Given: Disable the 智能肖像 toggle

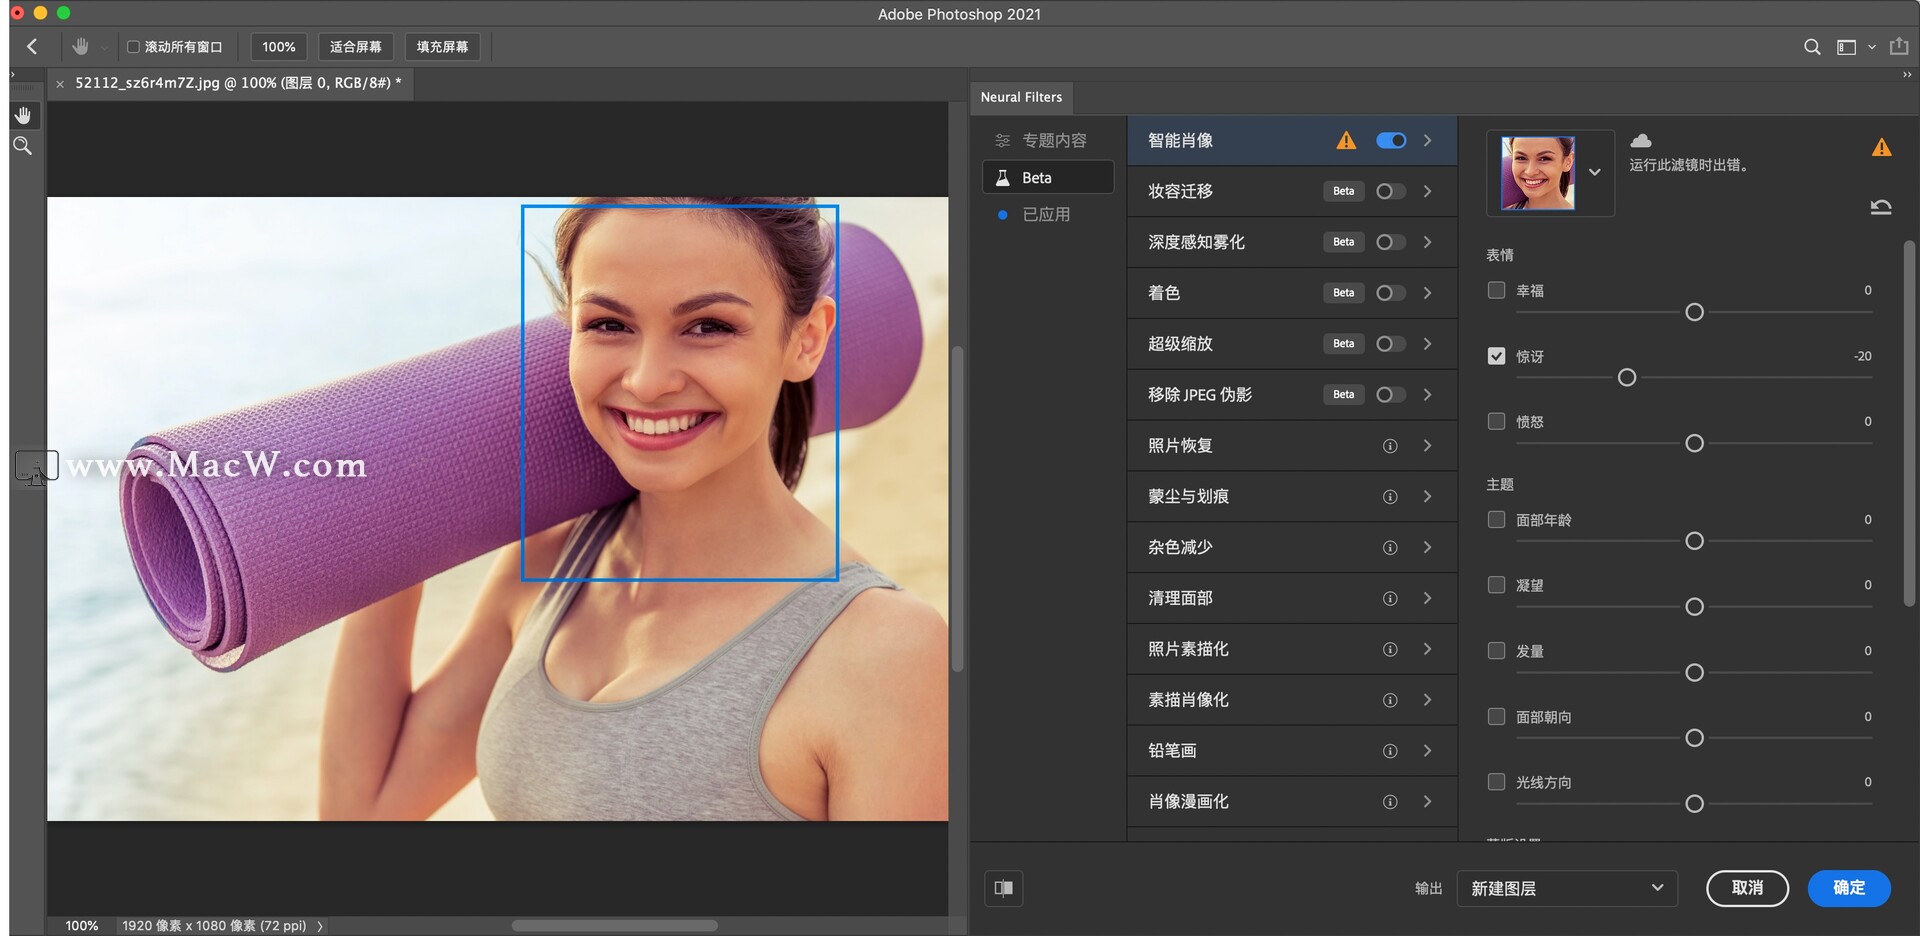Looking at the screenshot, I should coord(1391,140).
